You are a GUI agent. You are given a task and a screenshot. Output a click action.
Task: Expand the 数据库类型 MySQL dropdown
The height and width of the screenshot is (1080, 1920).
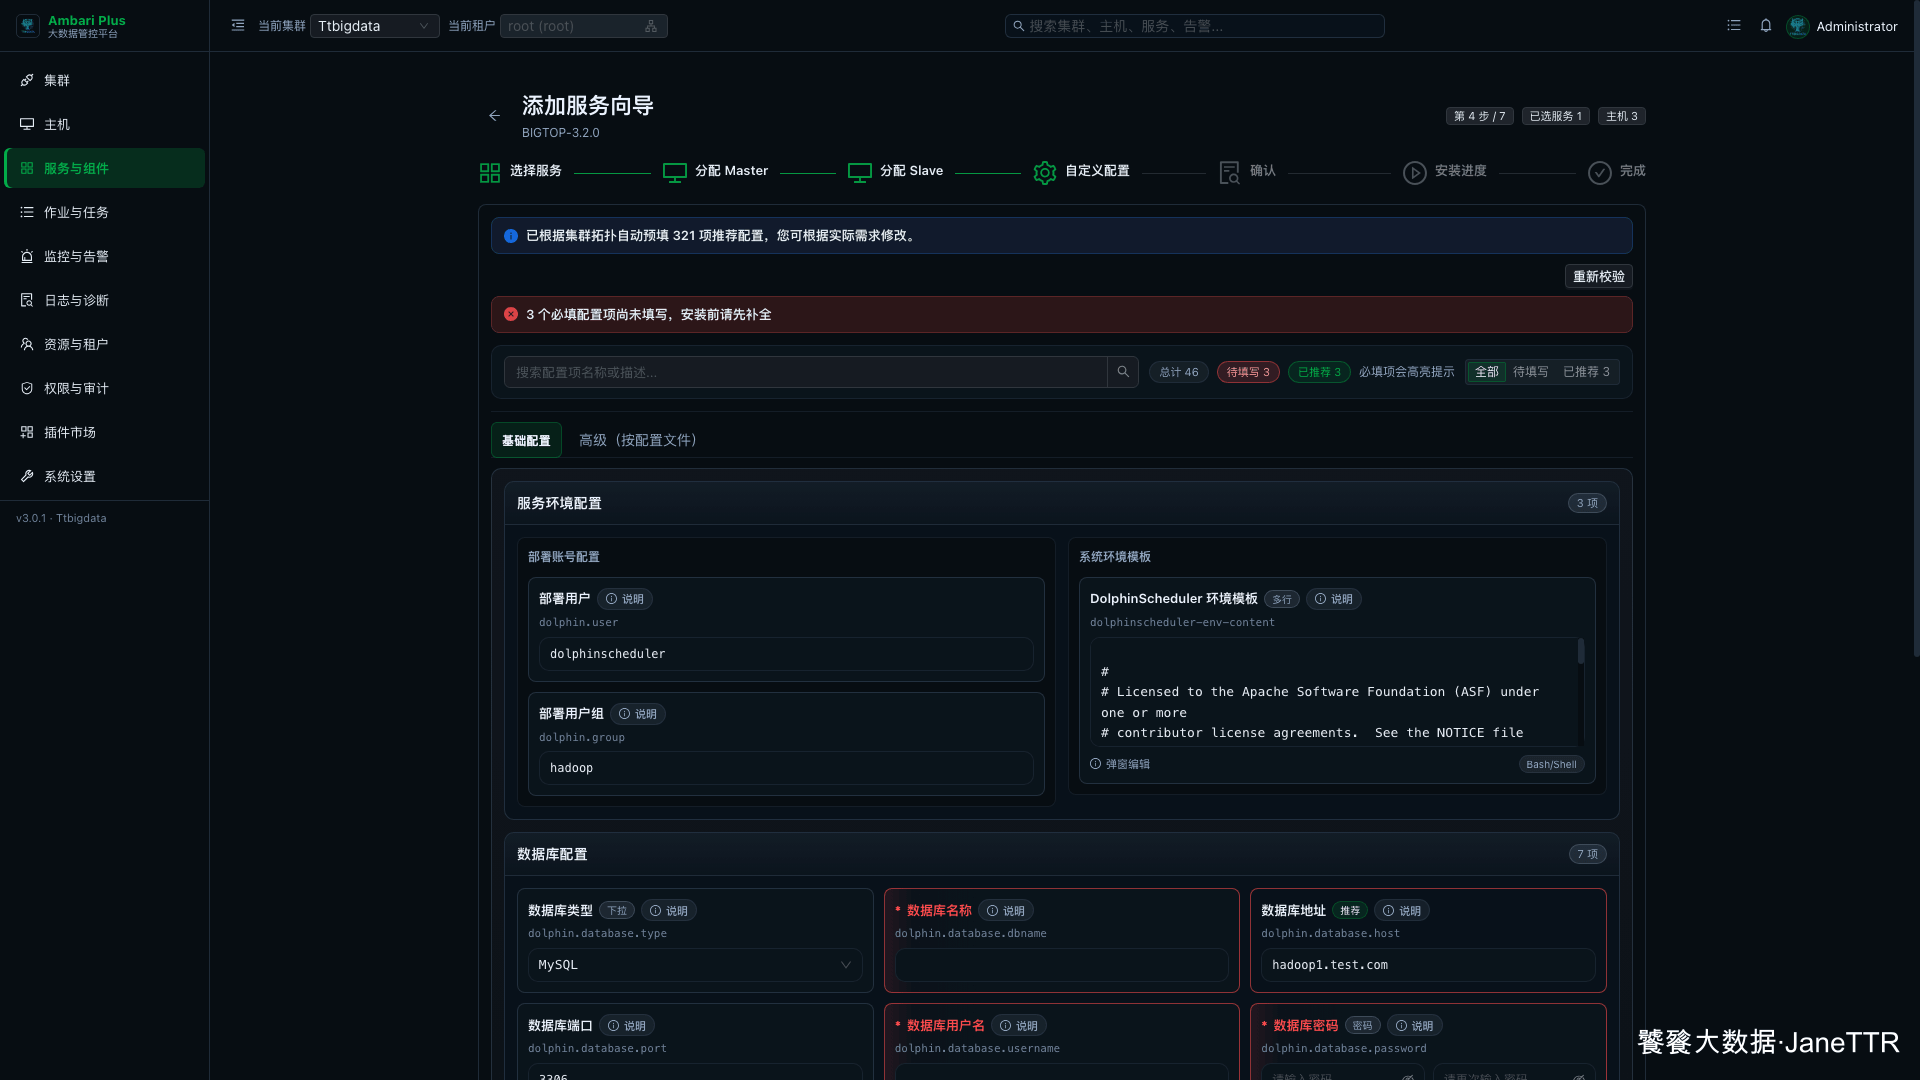click(695, 965)
